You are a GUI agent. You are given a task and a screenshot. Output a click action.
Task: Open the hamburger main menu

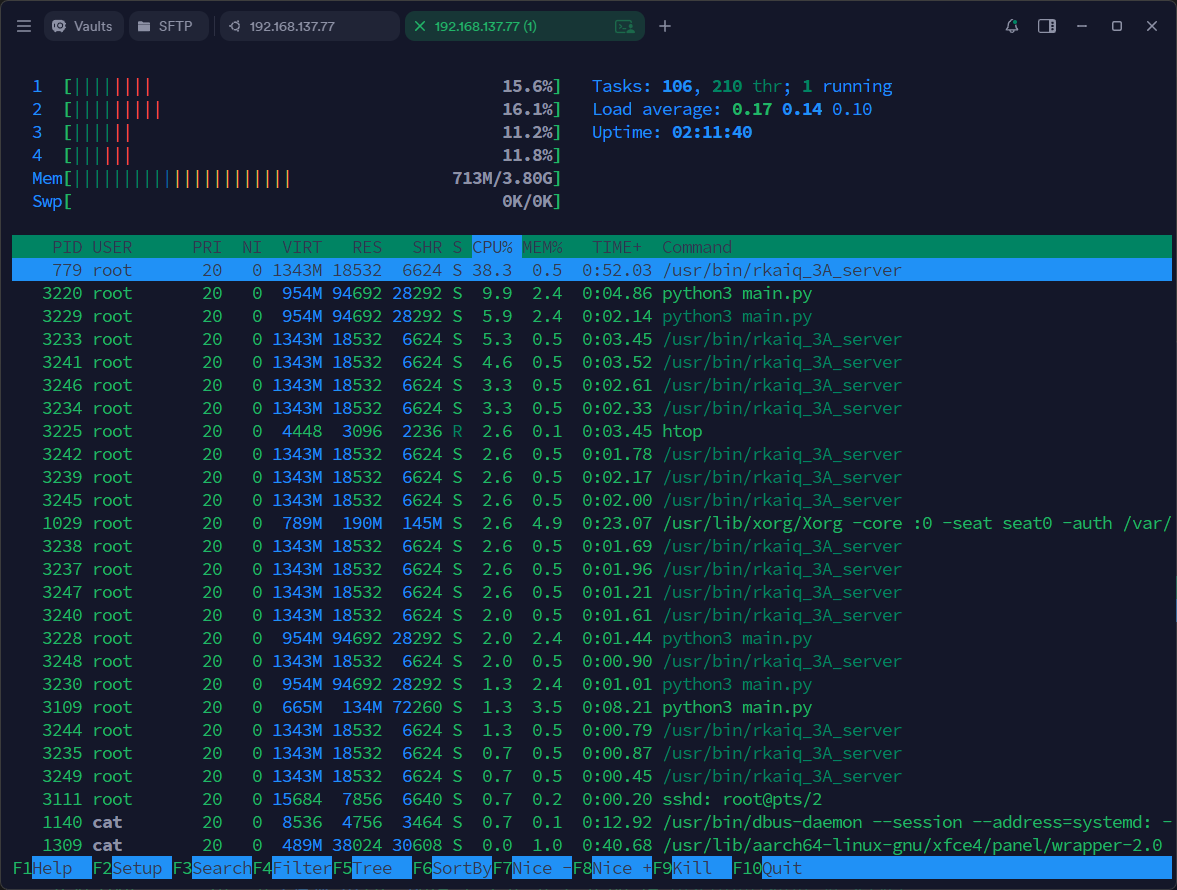[x=24, y=26]
